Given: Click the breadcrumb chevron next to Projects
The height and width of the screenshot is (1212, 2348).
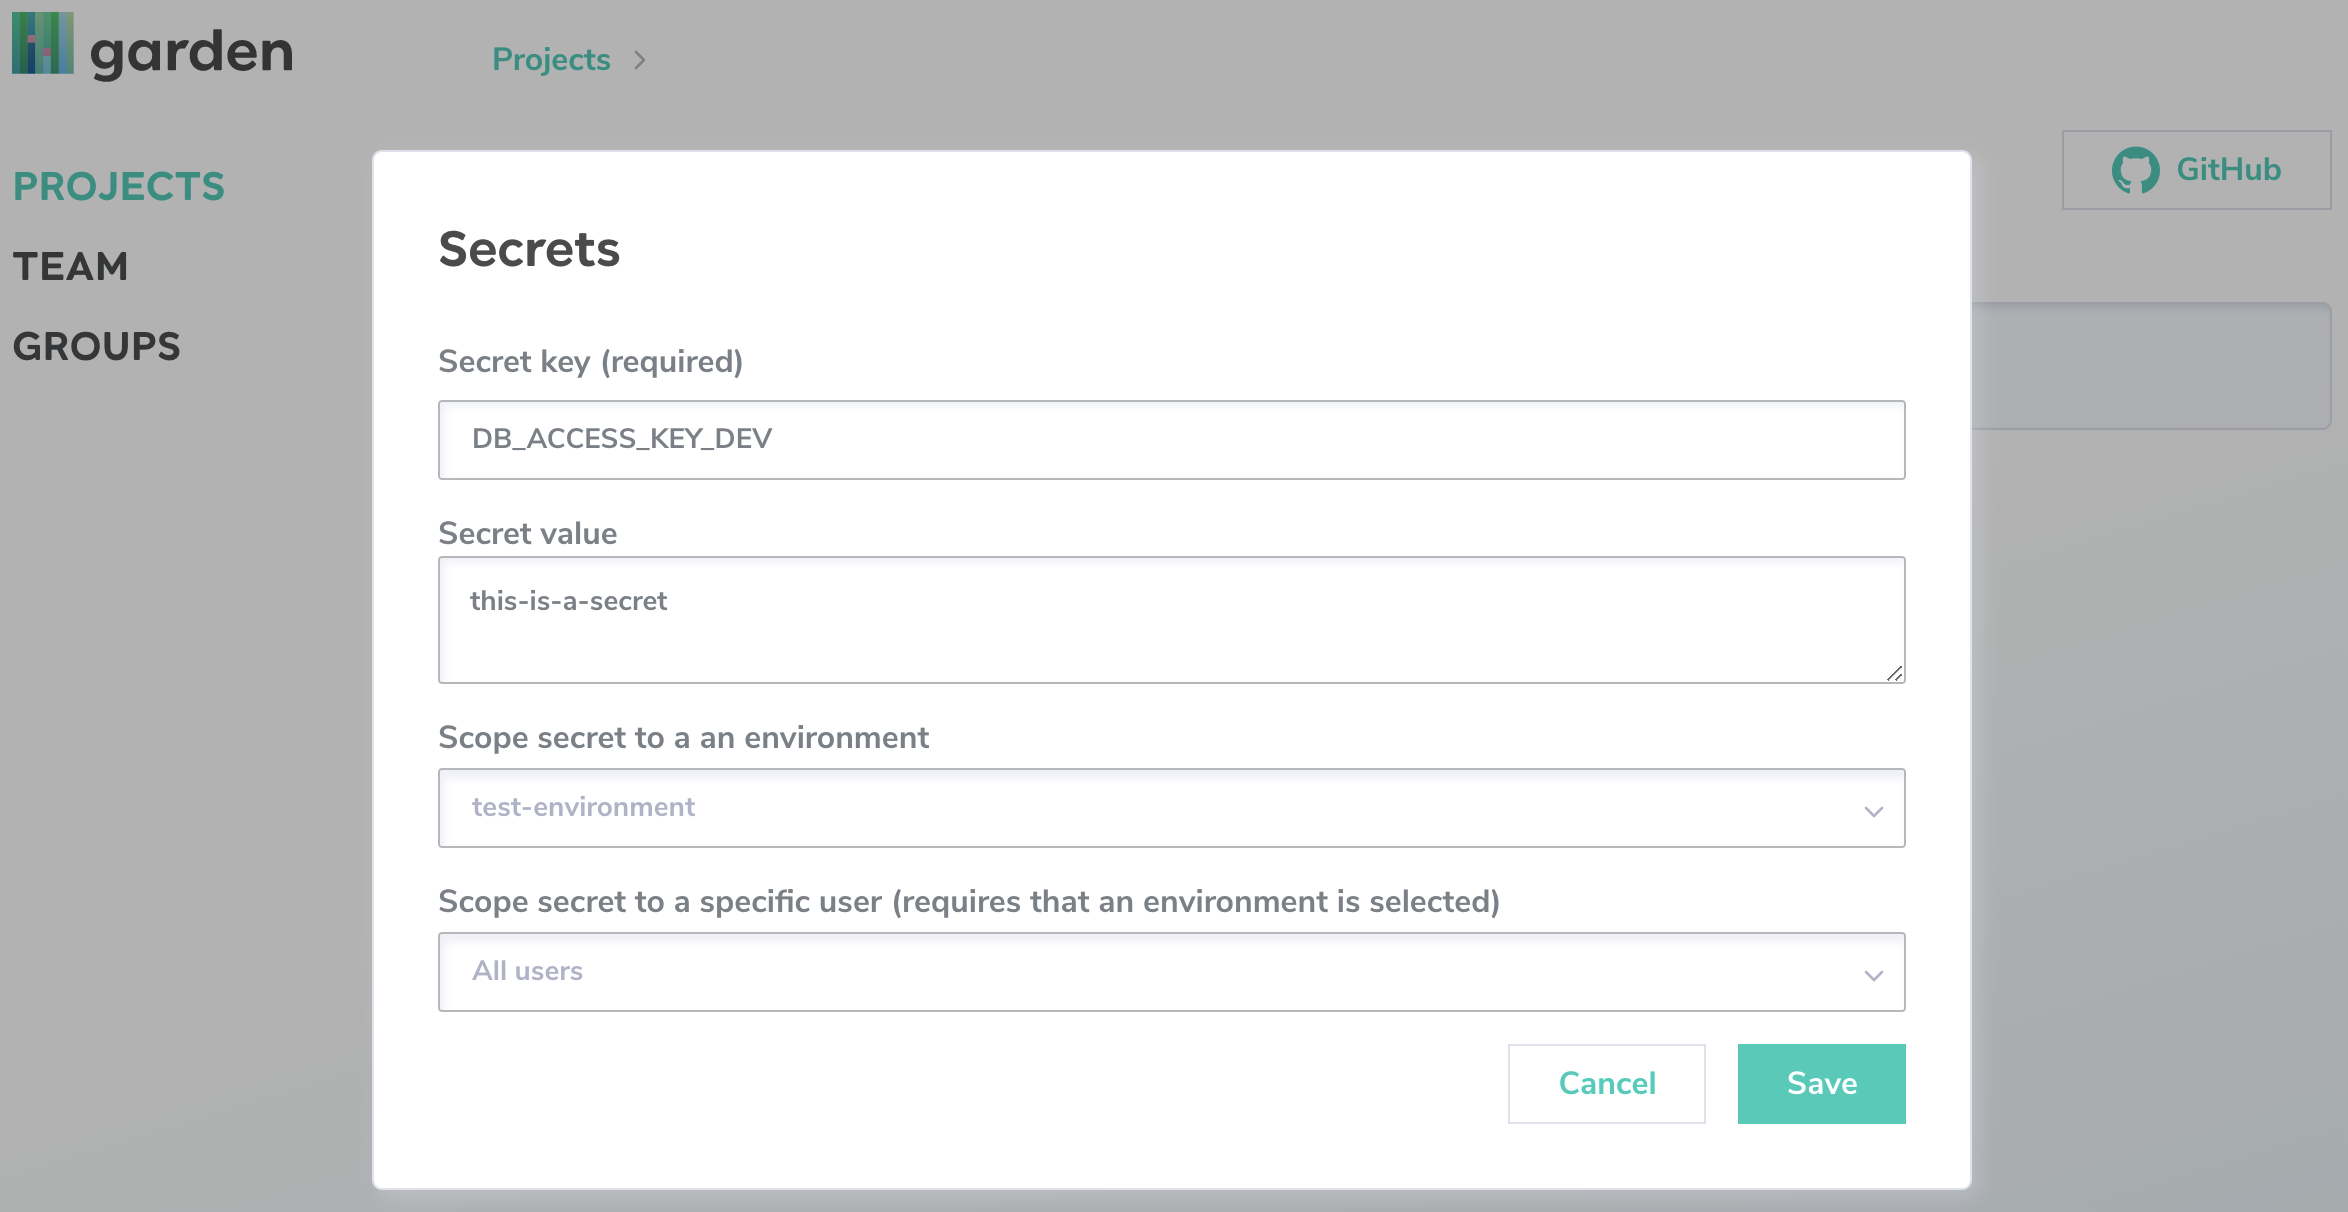Looking at the screenshot, I should pyautogui.click(x=641, y=60).
